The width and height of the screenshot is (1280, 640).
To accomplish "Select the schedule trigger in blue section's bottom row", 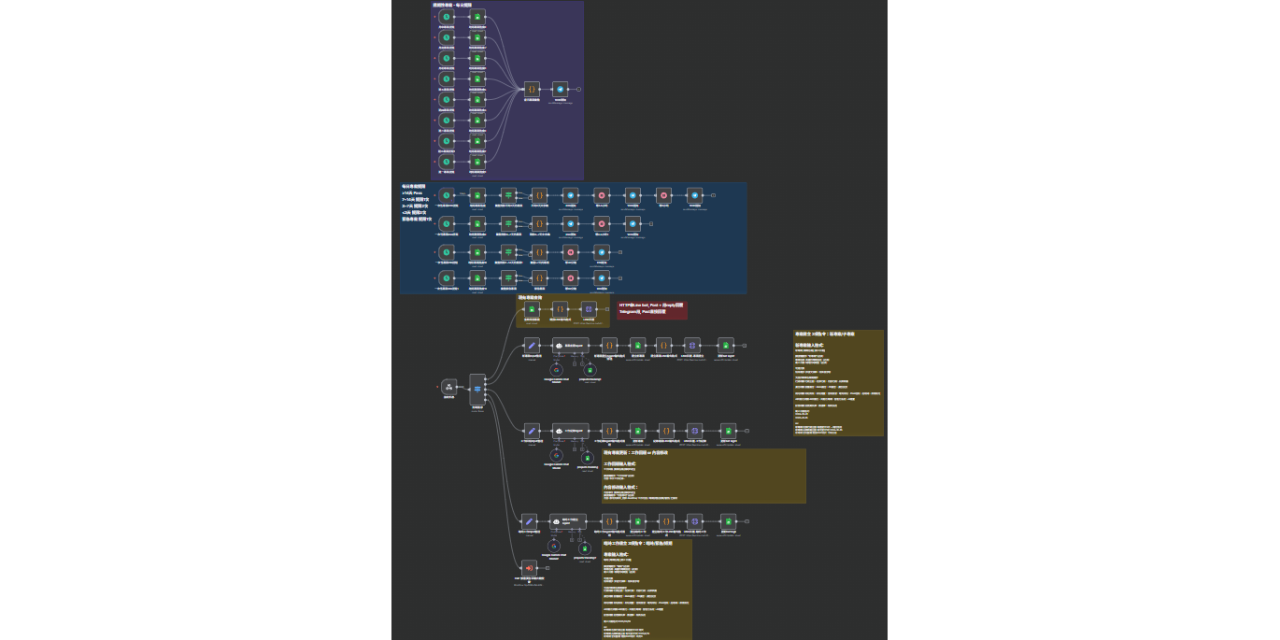I will point(446,278).
